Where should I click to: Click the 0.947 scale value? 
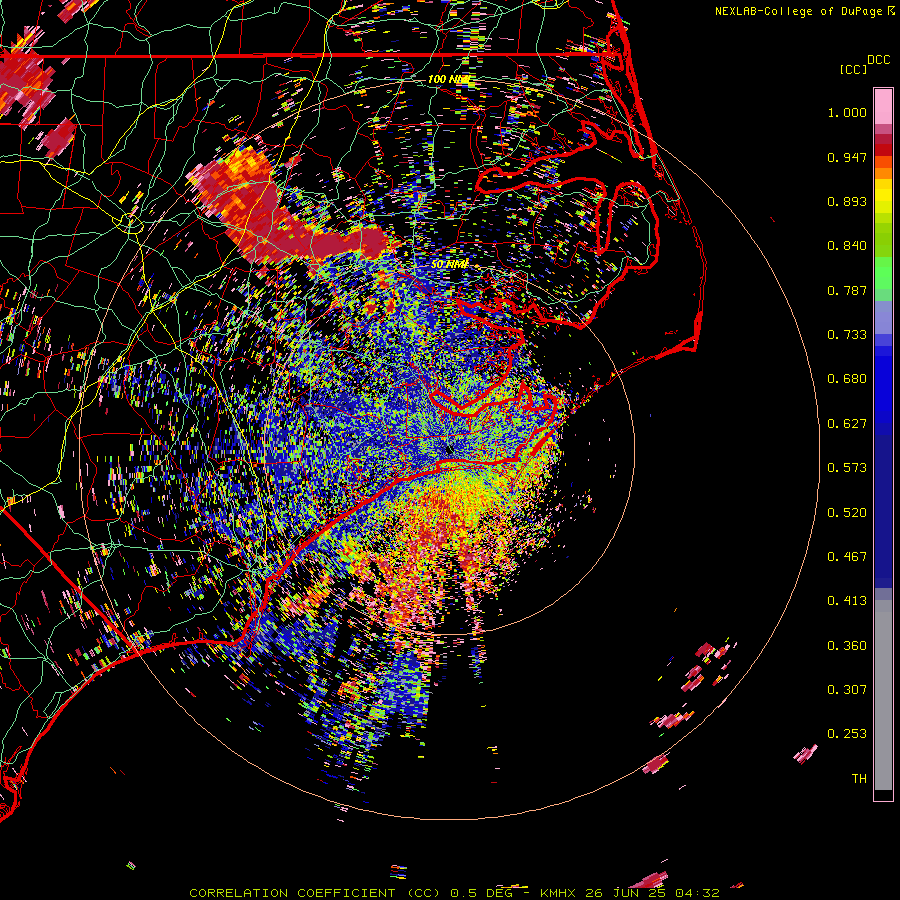click(x=847, y=157)
